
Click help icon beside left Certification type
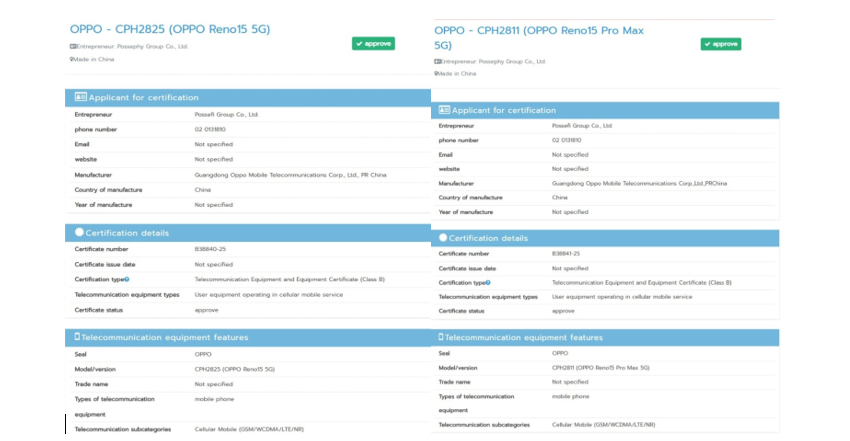(x=126, y=280)
